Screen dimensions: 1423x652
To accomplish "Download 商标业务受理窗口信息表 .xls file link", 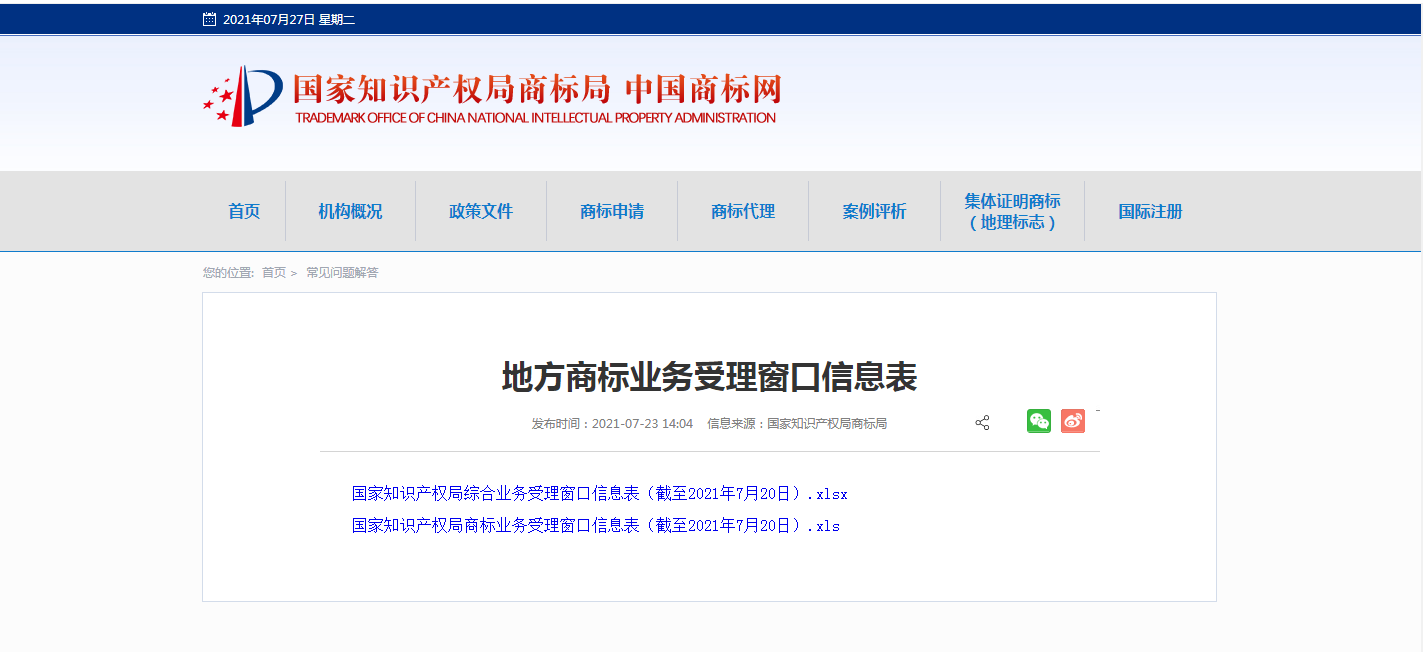I will (x=596, y=525).
